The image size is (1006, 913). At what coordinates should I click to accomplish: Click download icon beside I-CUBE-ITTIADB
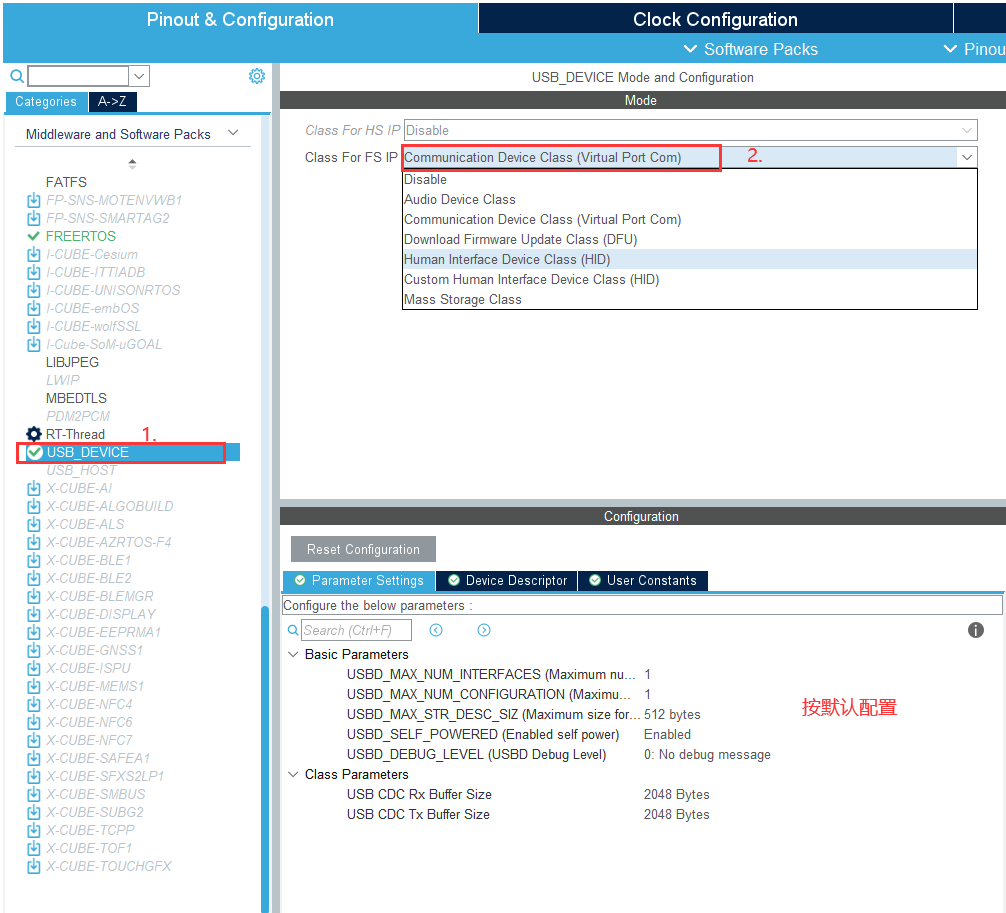coord(34,272)
